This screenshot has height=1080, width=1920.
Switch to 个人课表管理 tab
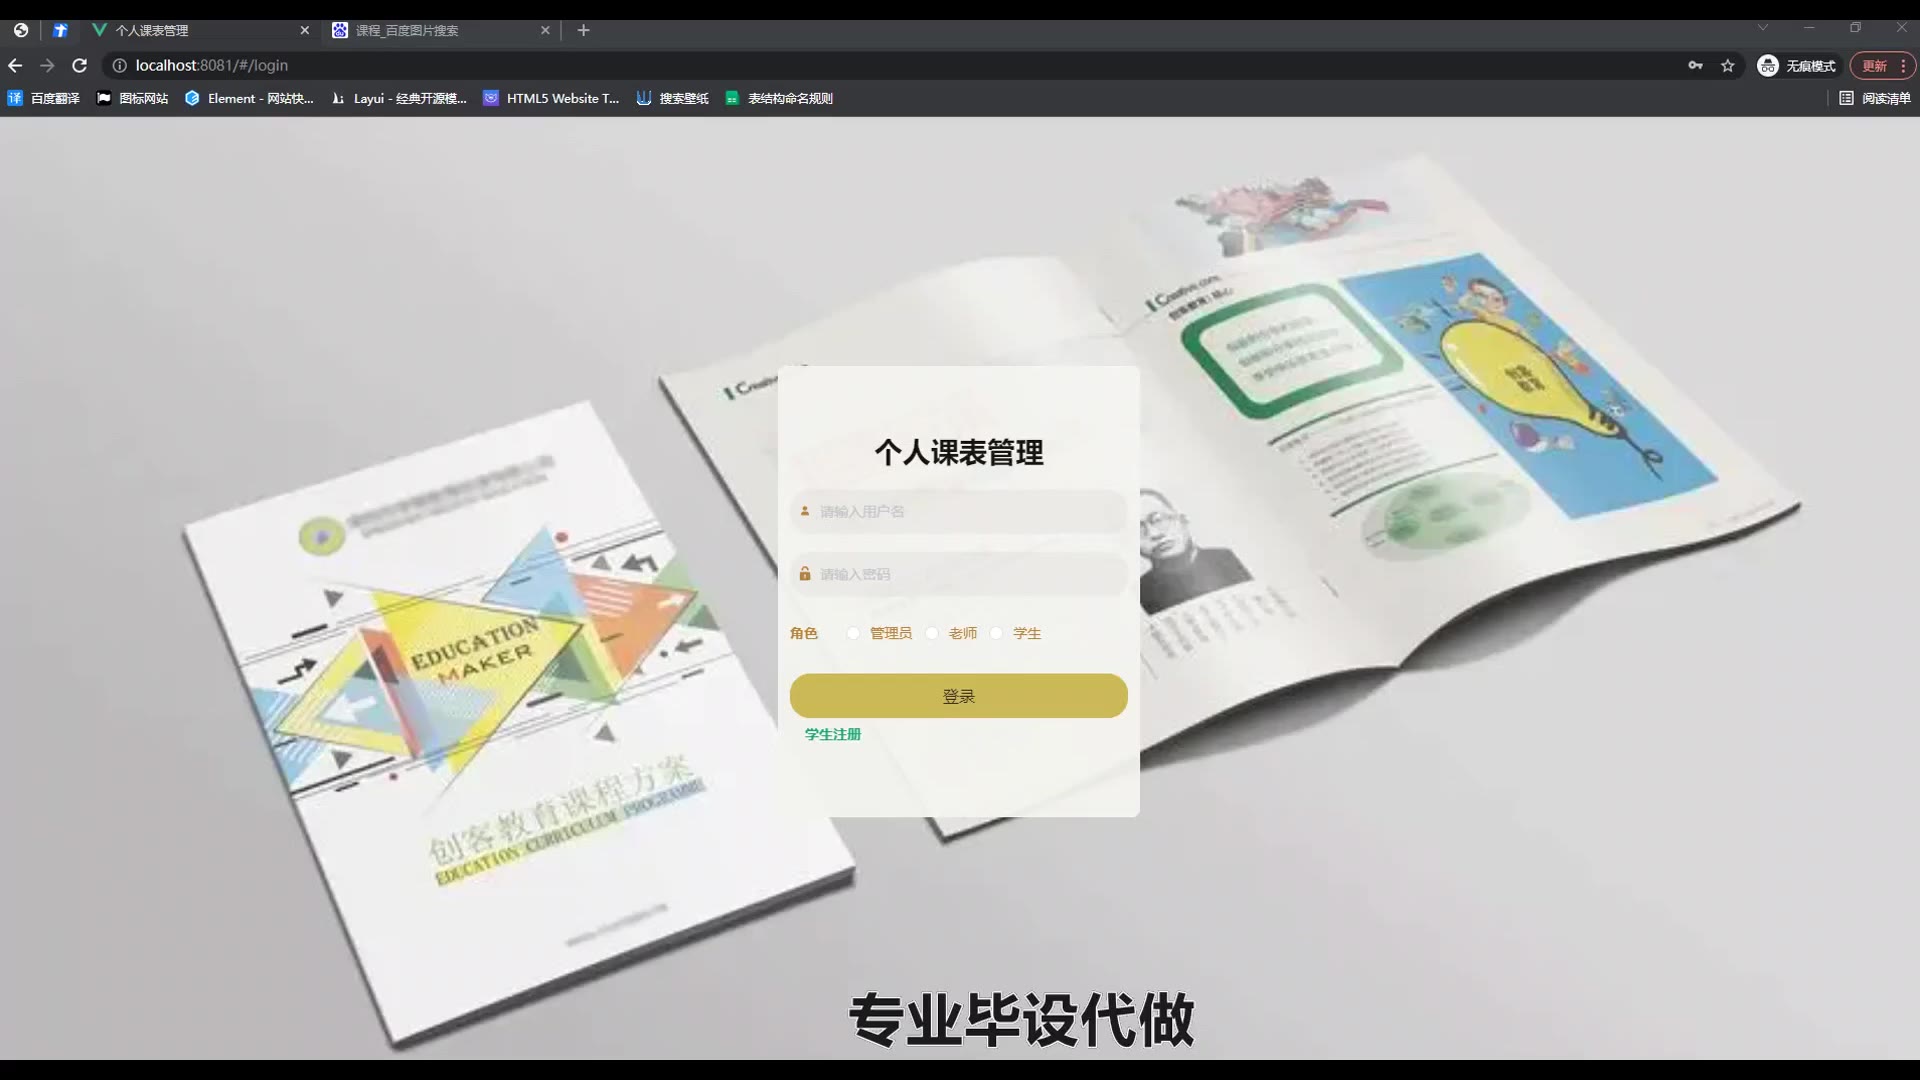pos(200,30)
